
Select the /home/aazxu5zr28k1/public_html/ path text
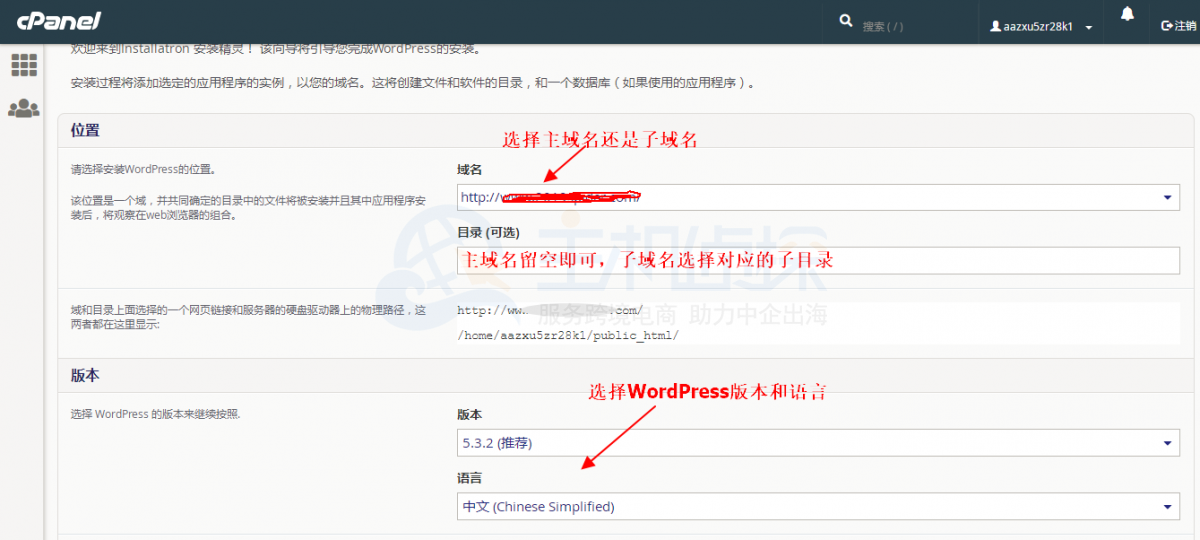pyautogui.click(x=568, y=335)
